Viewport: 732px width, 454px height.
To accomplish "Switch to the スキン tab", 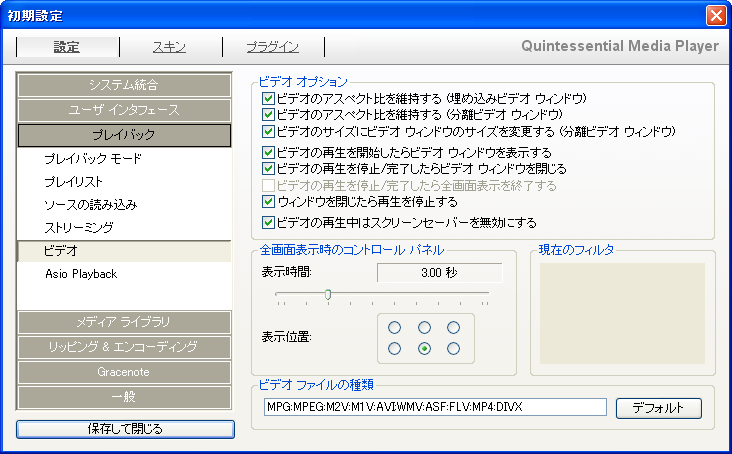I will point(168,47).
